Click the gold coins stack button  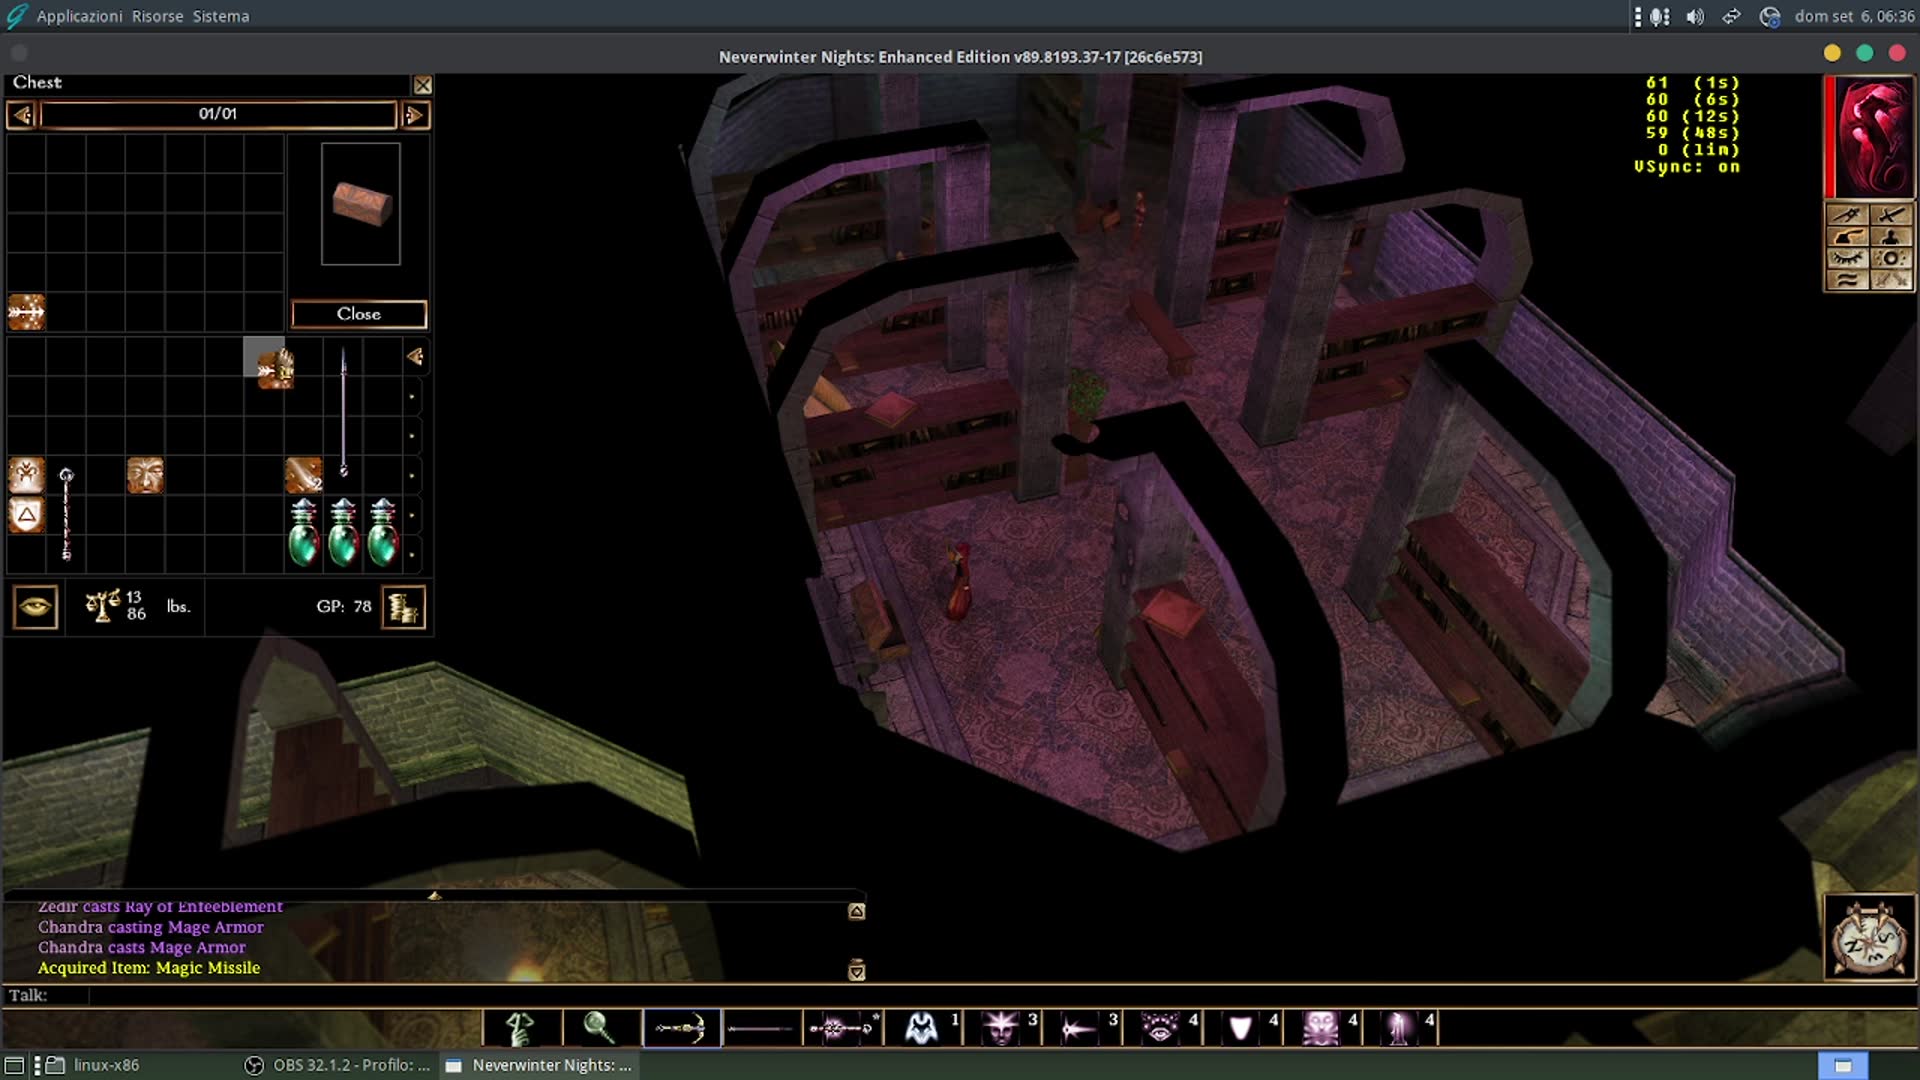point(404,607)
